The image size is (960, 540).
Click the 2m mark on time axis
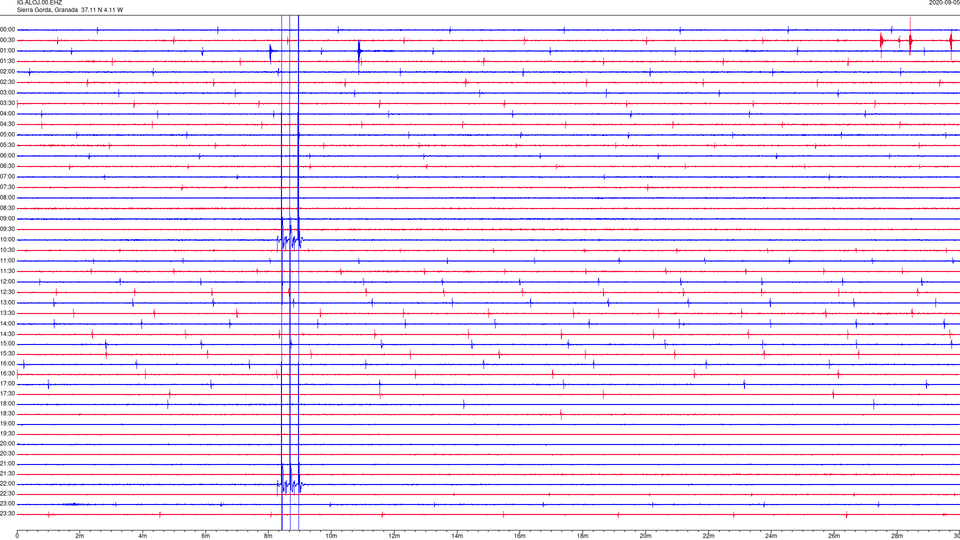tap(80, 536)
